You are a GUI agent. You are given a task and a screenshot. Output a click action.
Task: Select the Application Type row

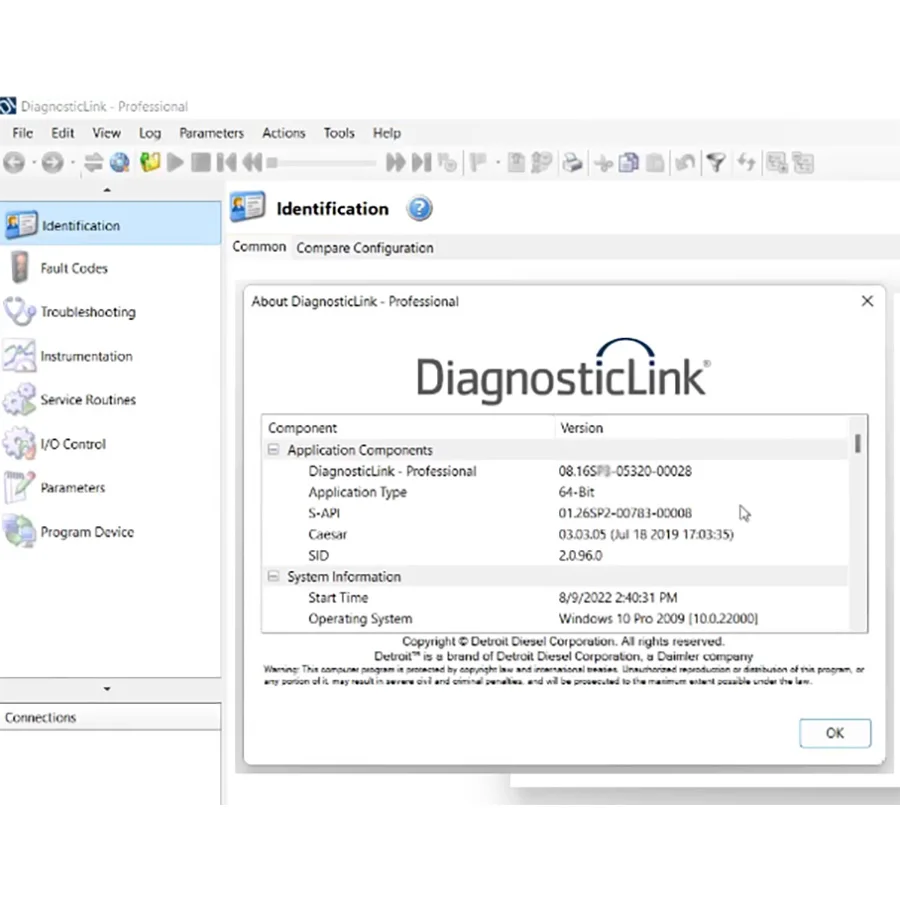pyautogui.click(x=555, y=492)
